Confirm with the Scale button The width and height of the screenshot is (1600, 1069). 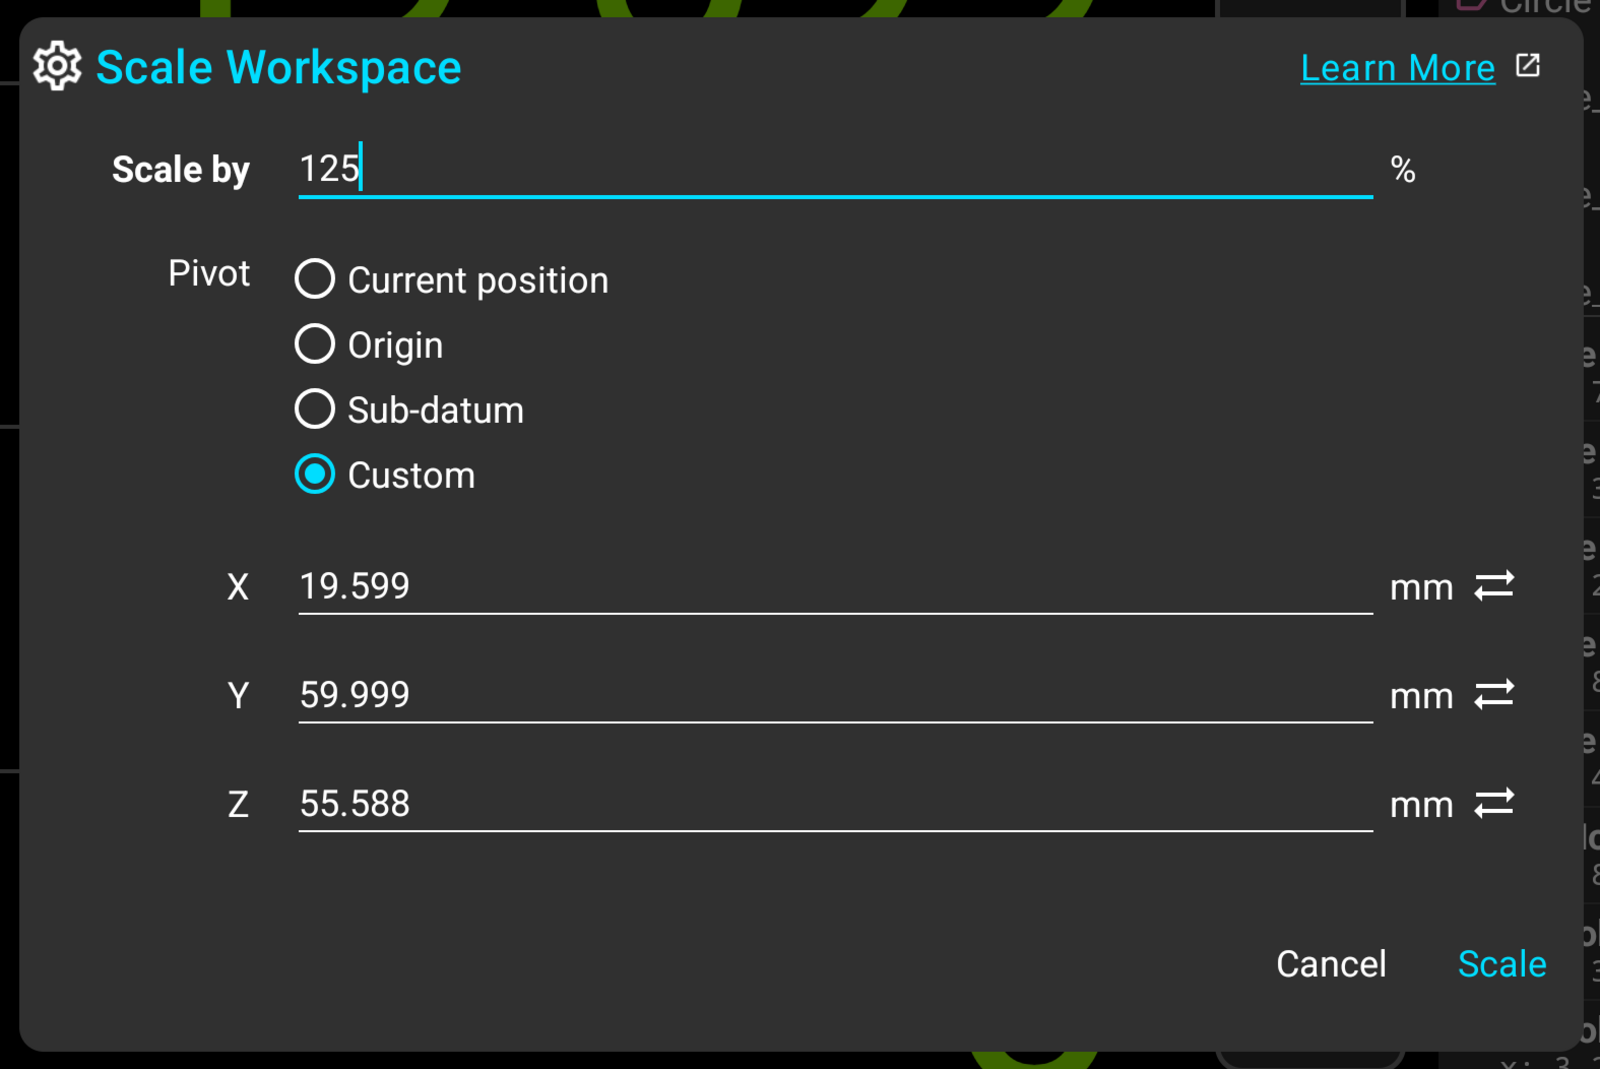(1502, 964)
